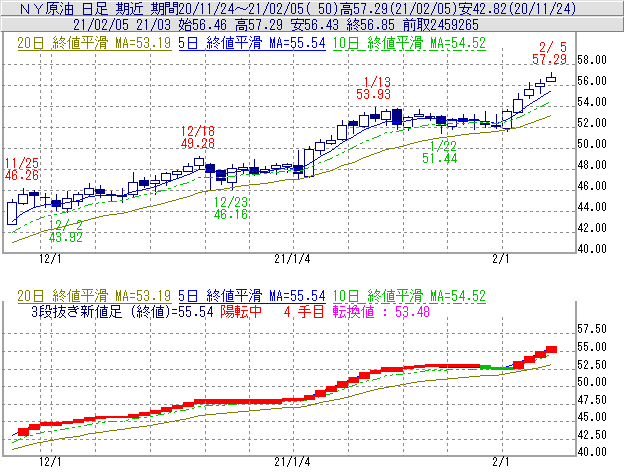Click the 20日 終値平滑 legend in lower chart
The width and height of the screenshot is (624, 473).
[x=94, y=296]
